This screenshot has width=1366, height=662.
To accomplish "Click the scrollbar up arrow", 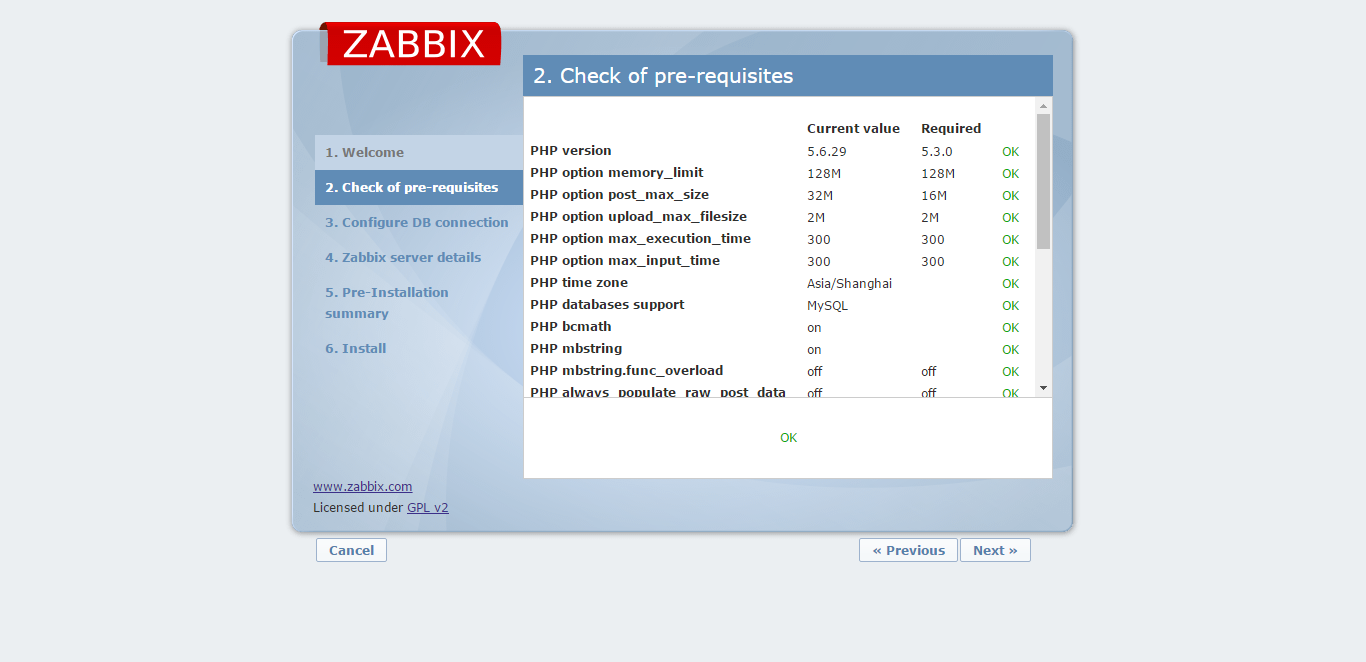I will click(1043, 105).
